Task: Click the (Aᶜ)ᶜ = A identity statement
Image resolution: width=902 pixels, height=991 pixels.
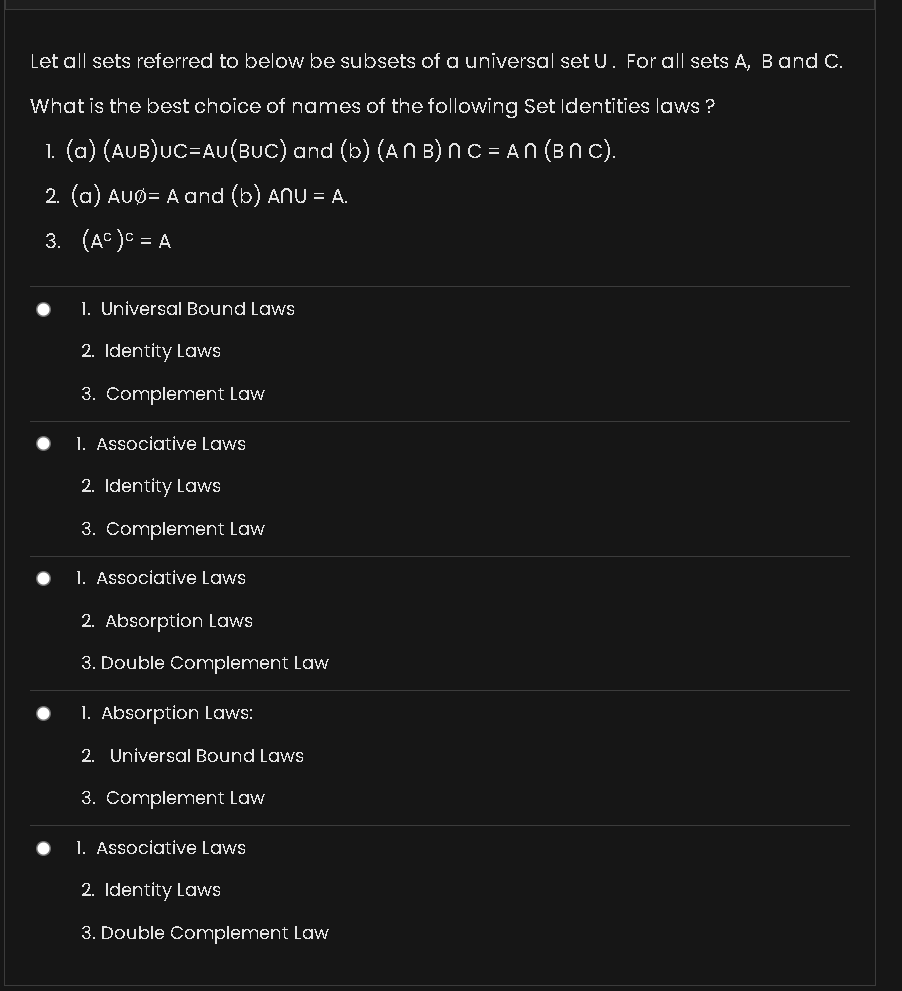Action: tap(125, 241)
